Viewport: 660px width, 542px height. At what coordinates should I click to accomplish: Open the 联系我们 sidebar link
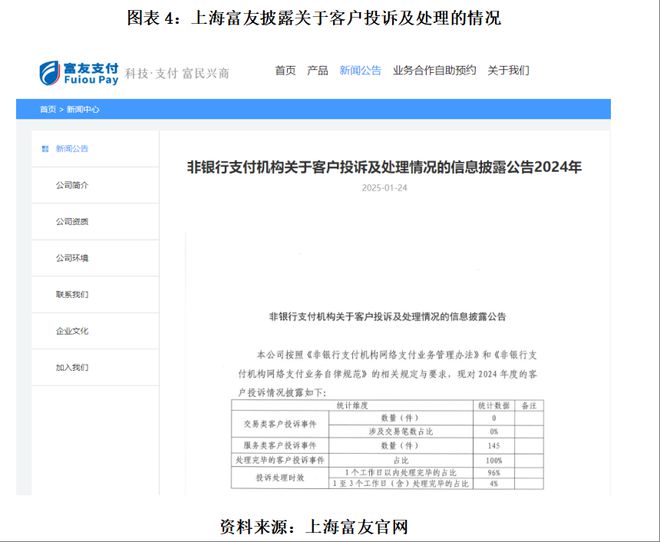pyautogui.click(x=72, y=295)
